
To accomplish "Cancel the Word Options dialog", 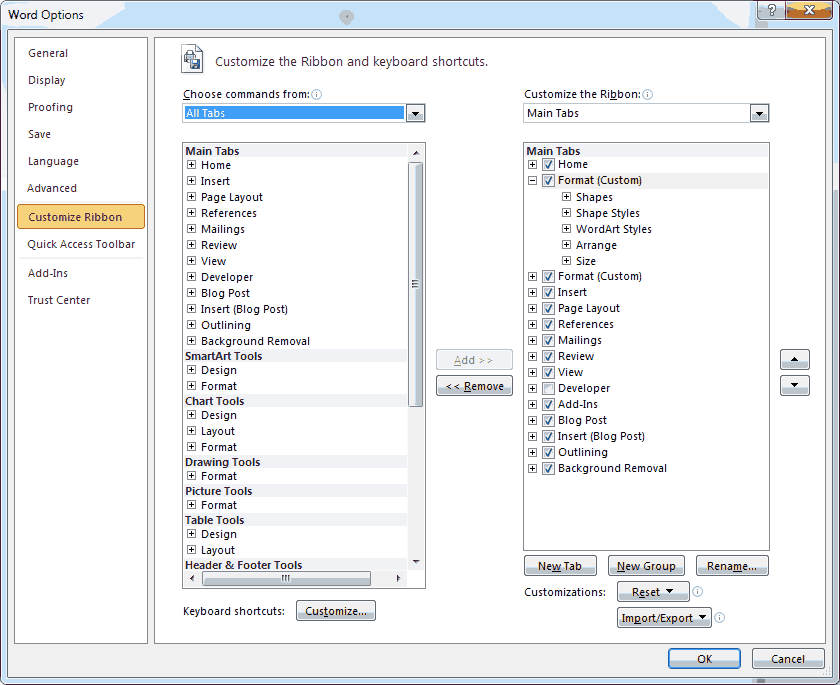I will 788,659.
